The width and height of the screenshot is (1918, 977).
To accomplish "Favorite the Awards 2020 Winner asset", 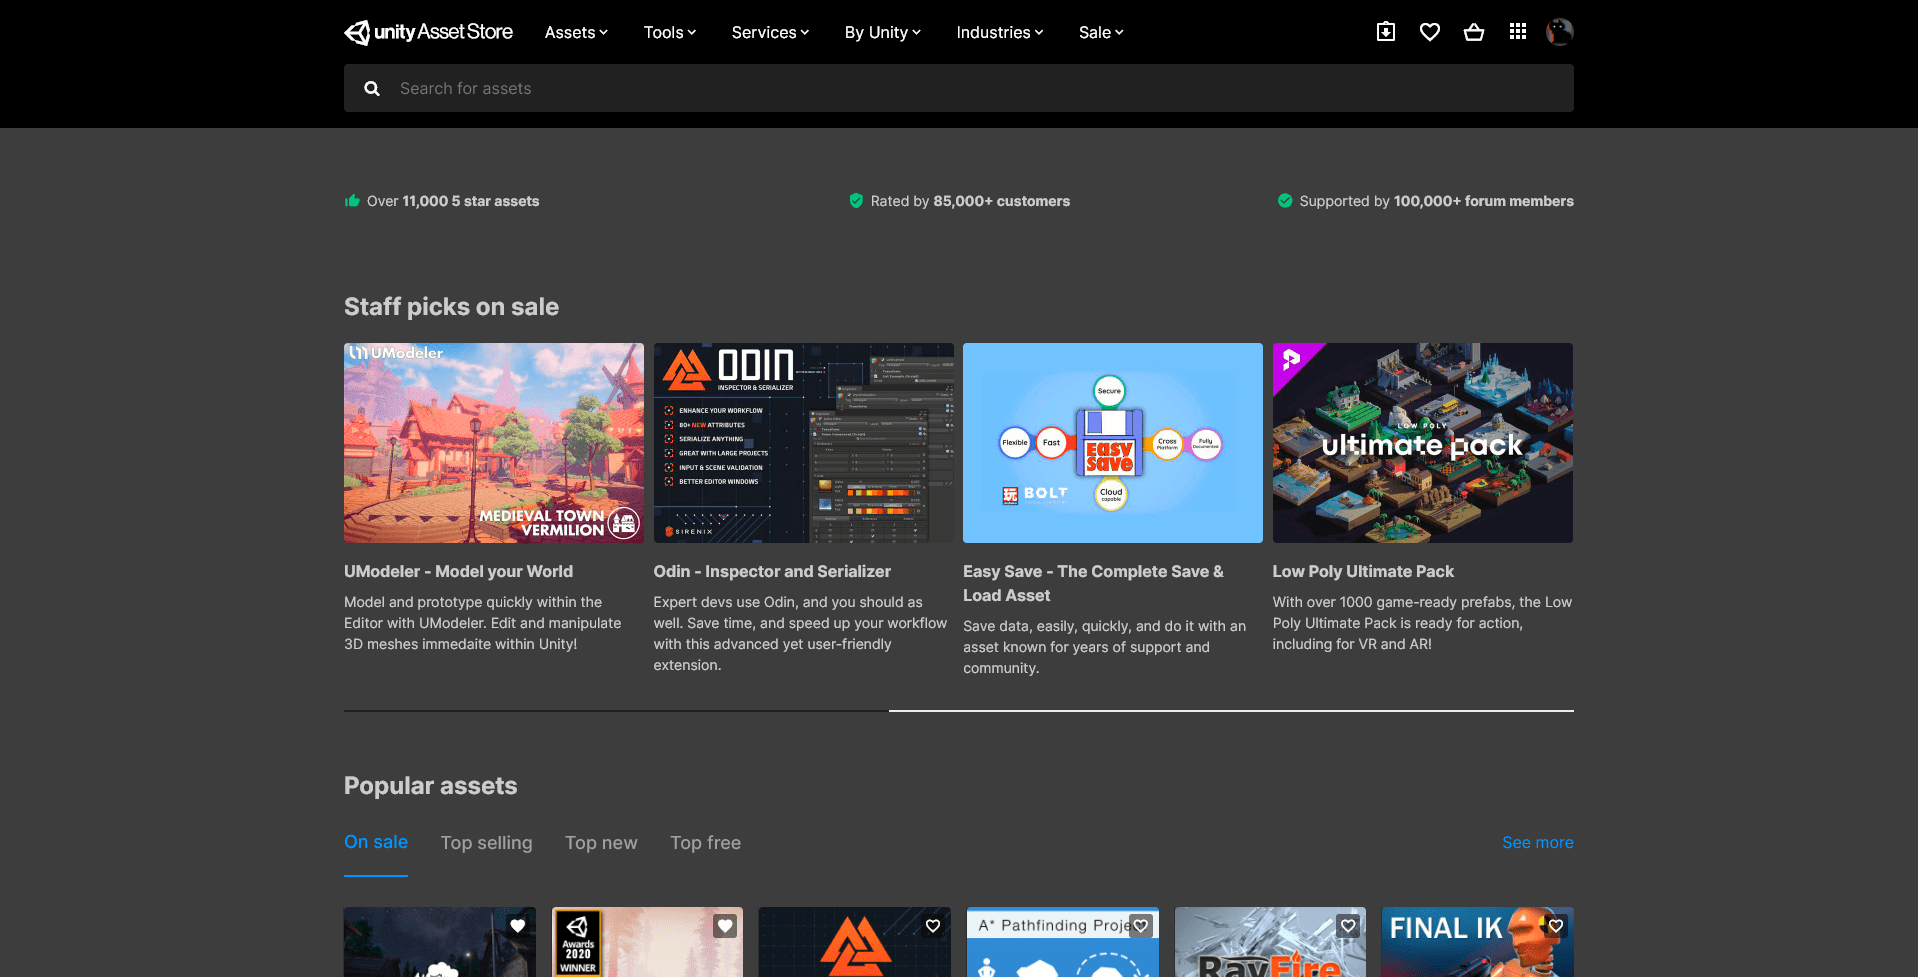I will coord(725,926).
